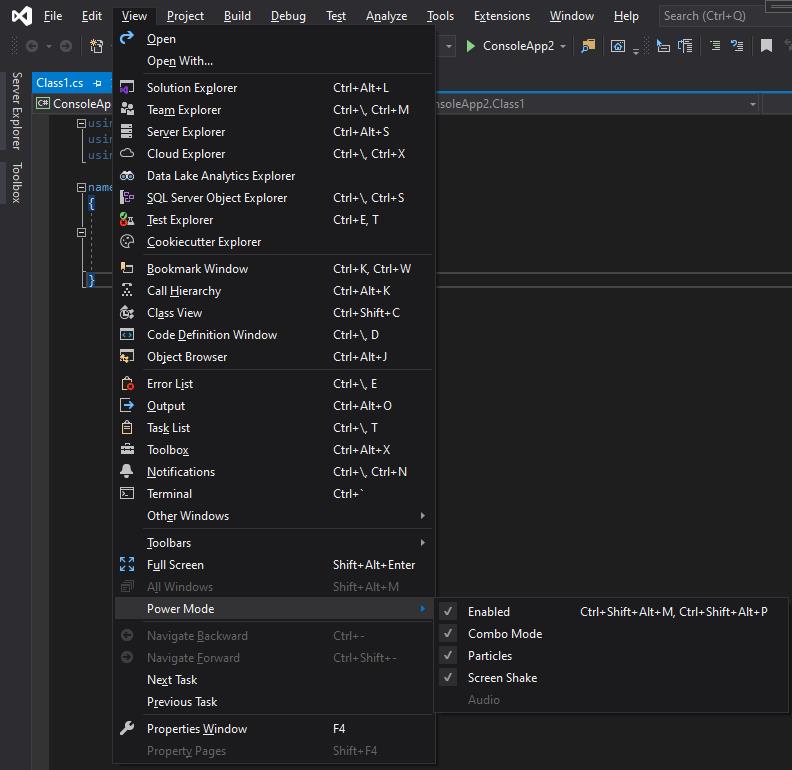Toggle the Particles option
This screenshot has height=770, width=792.
click(x=490, y=656)
